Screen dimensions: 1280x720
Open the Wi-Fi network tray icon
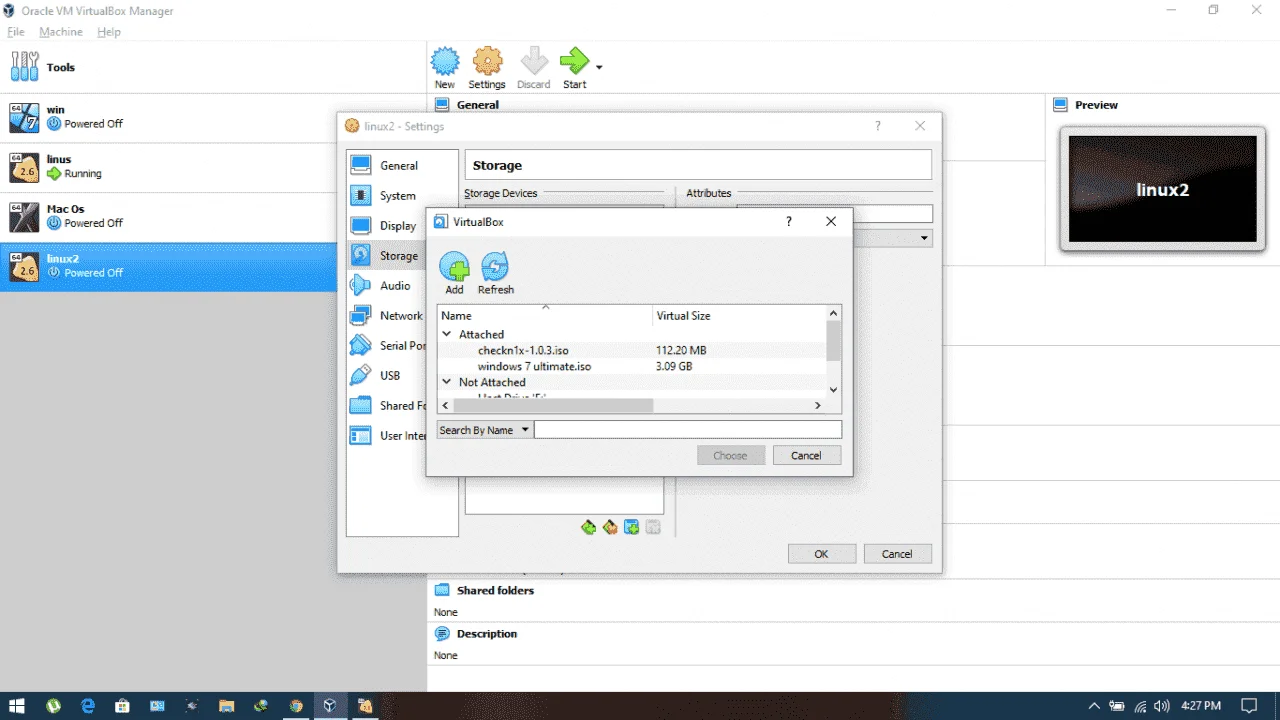tap(1140, 706)
